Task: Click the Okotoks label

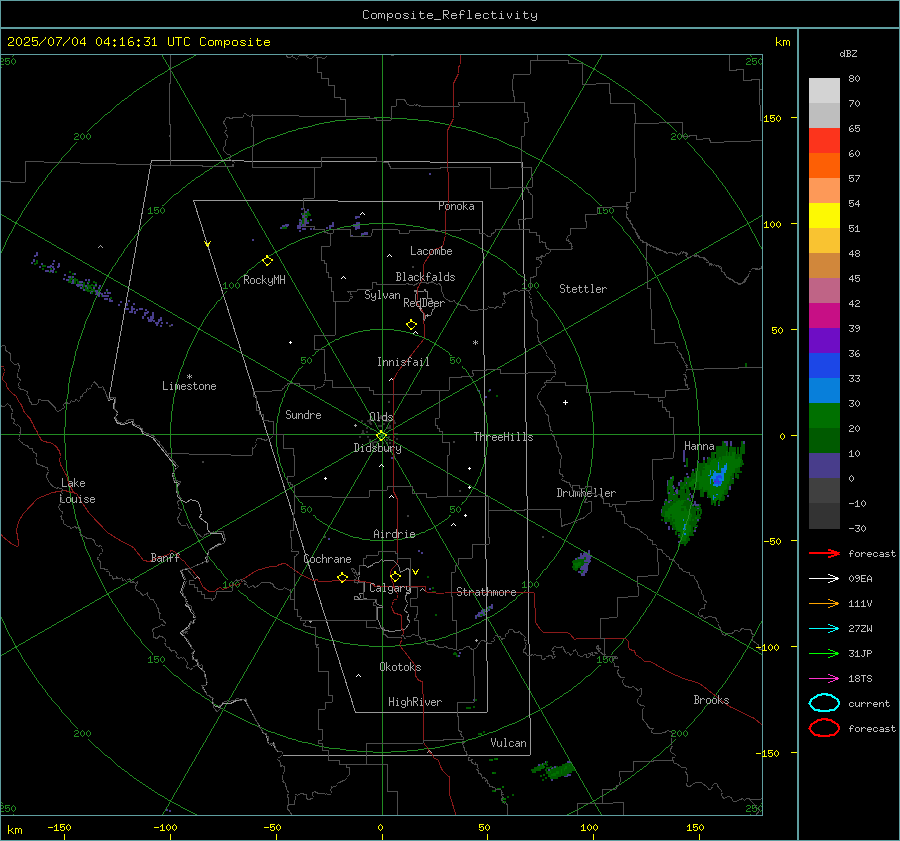Action: click(400, 667)
